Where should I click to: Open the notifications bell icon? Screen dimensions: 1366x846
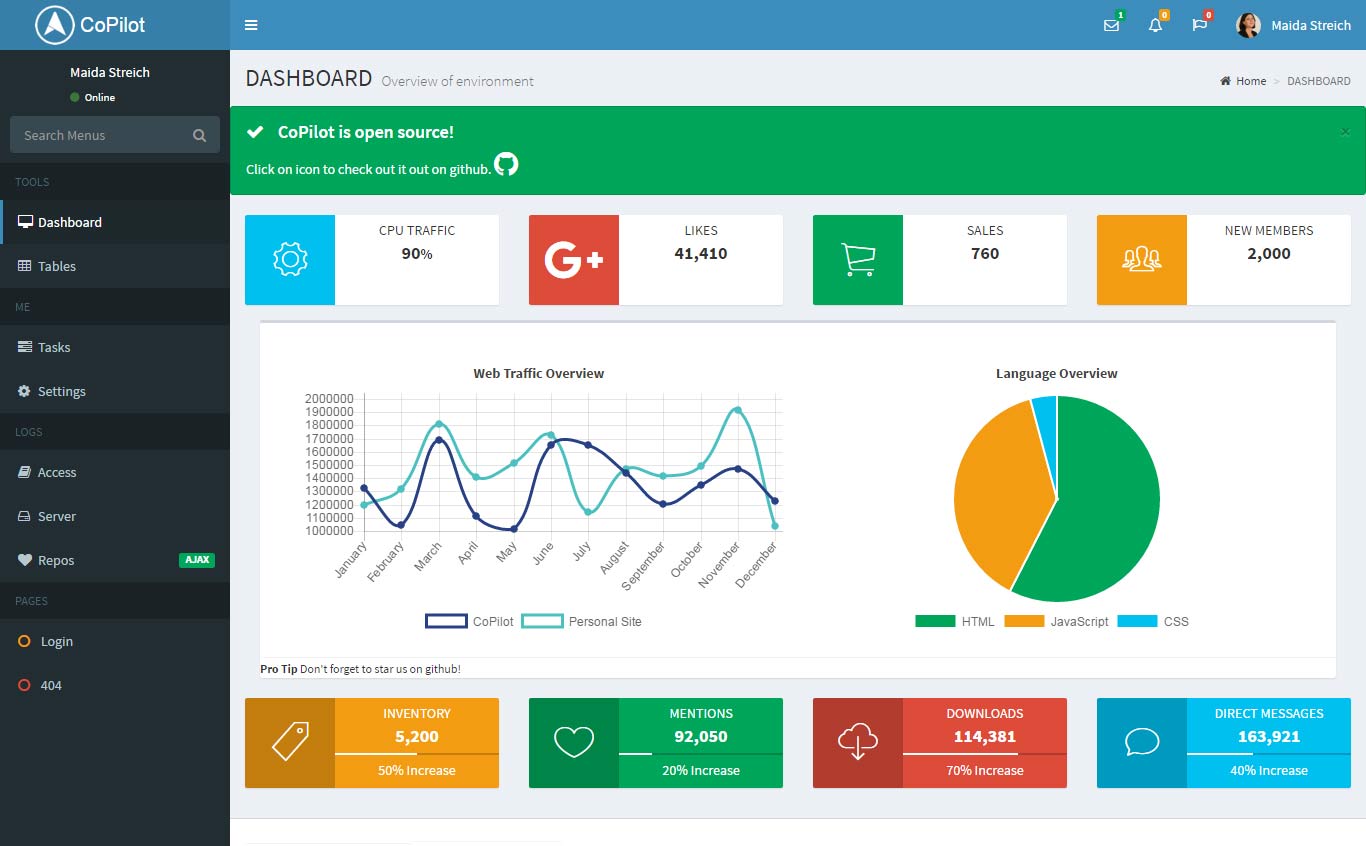(x=1155, y=26)
